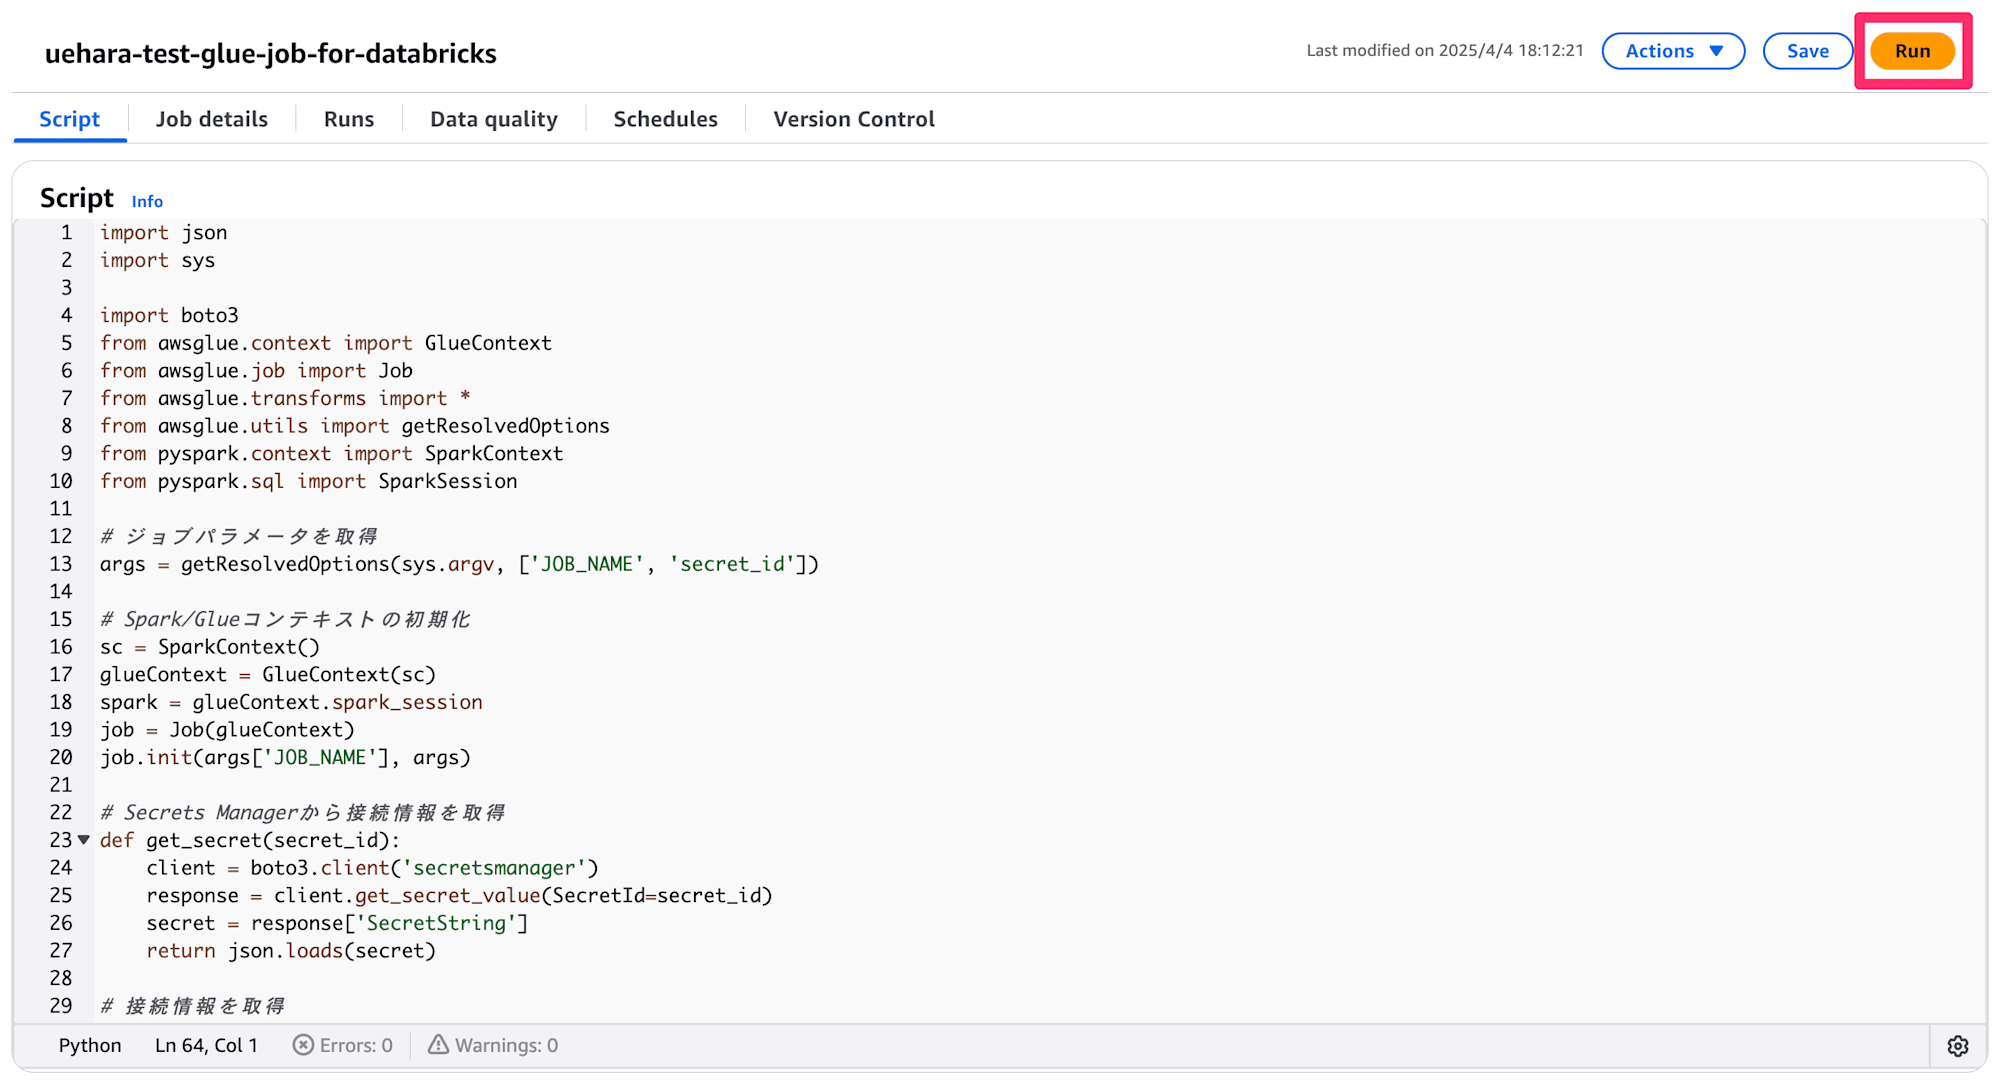Click the Warnings triangle icon in status bar
Viewport: 2000px width, 1085px height.
coord(438,1045)
